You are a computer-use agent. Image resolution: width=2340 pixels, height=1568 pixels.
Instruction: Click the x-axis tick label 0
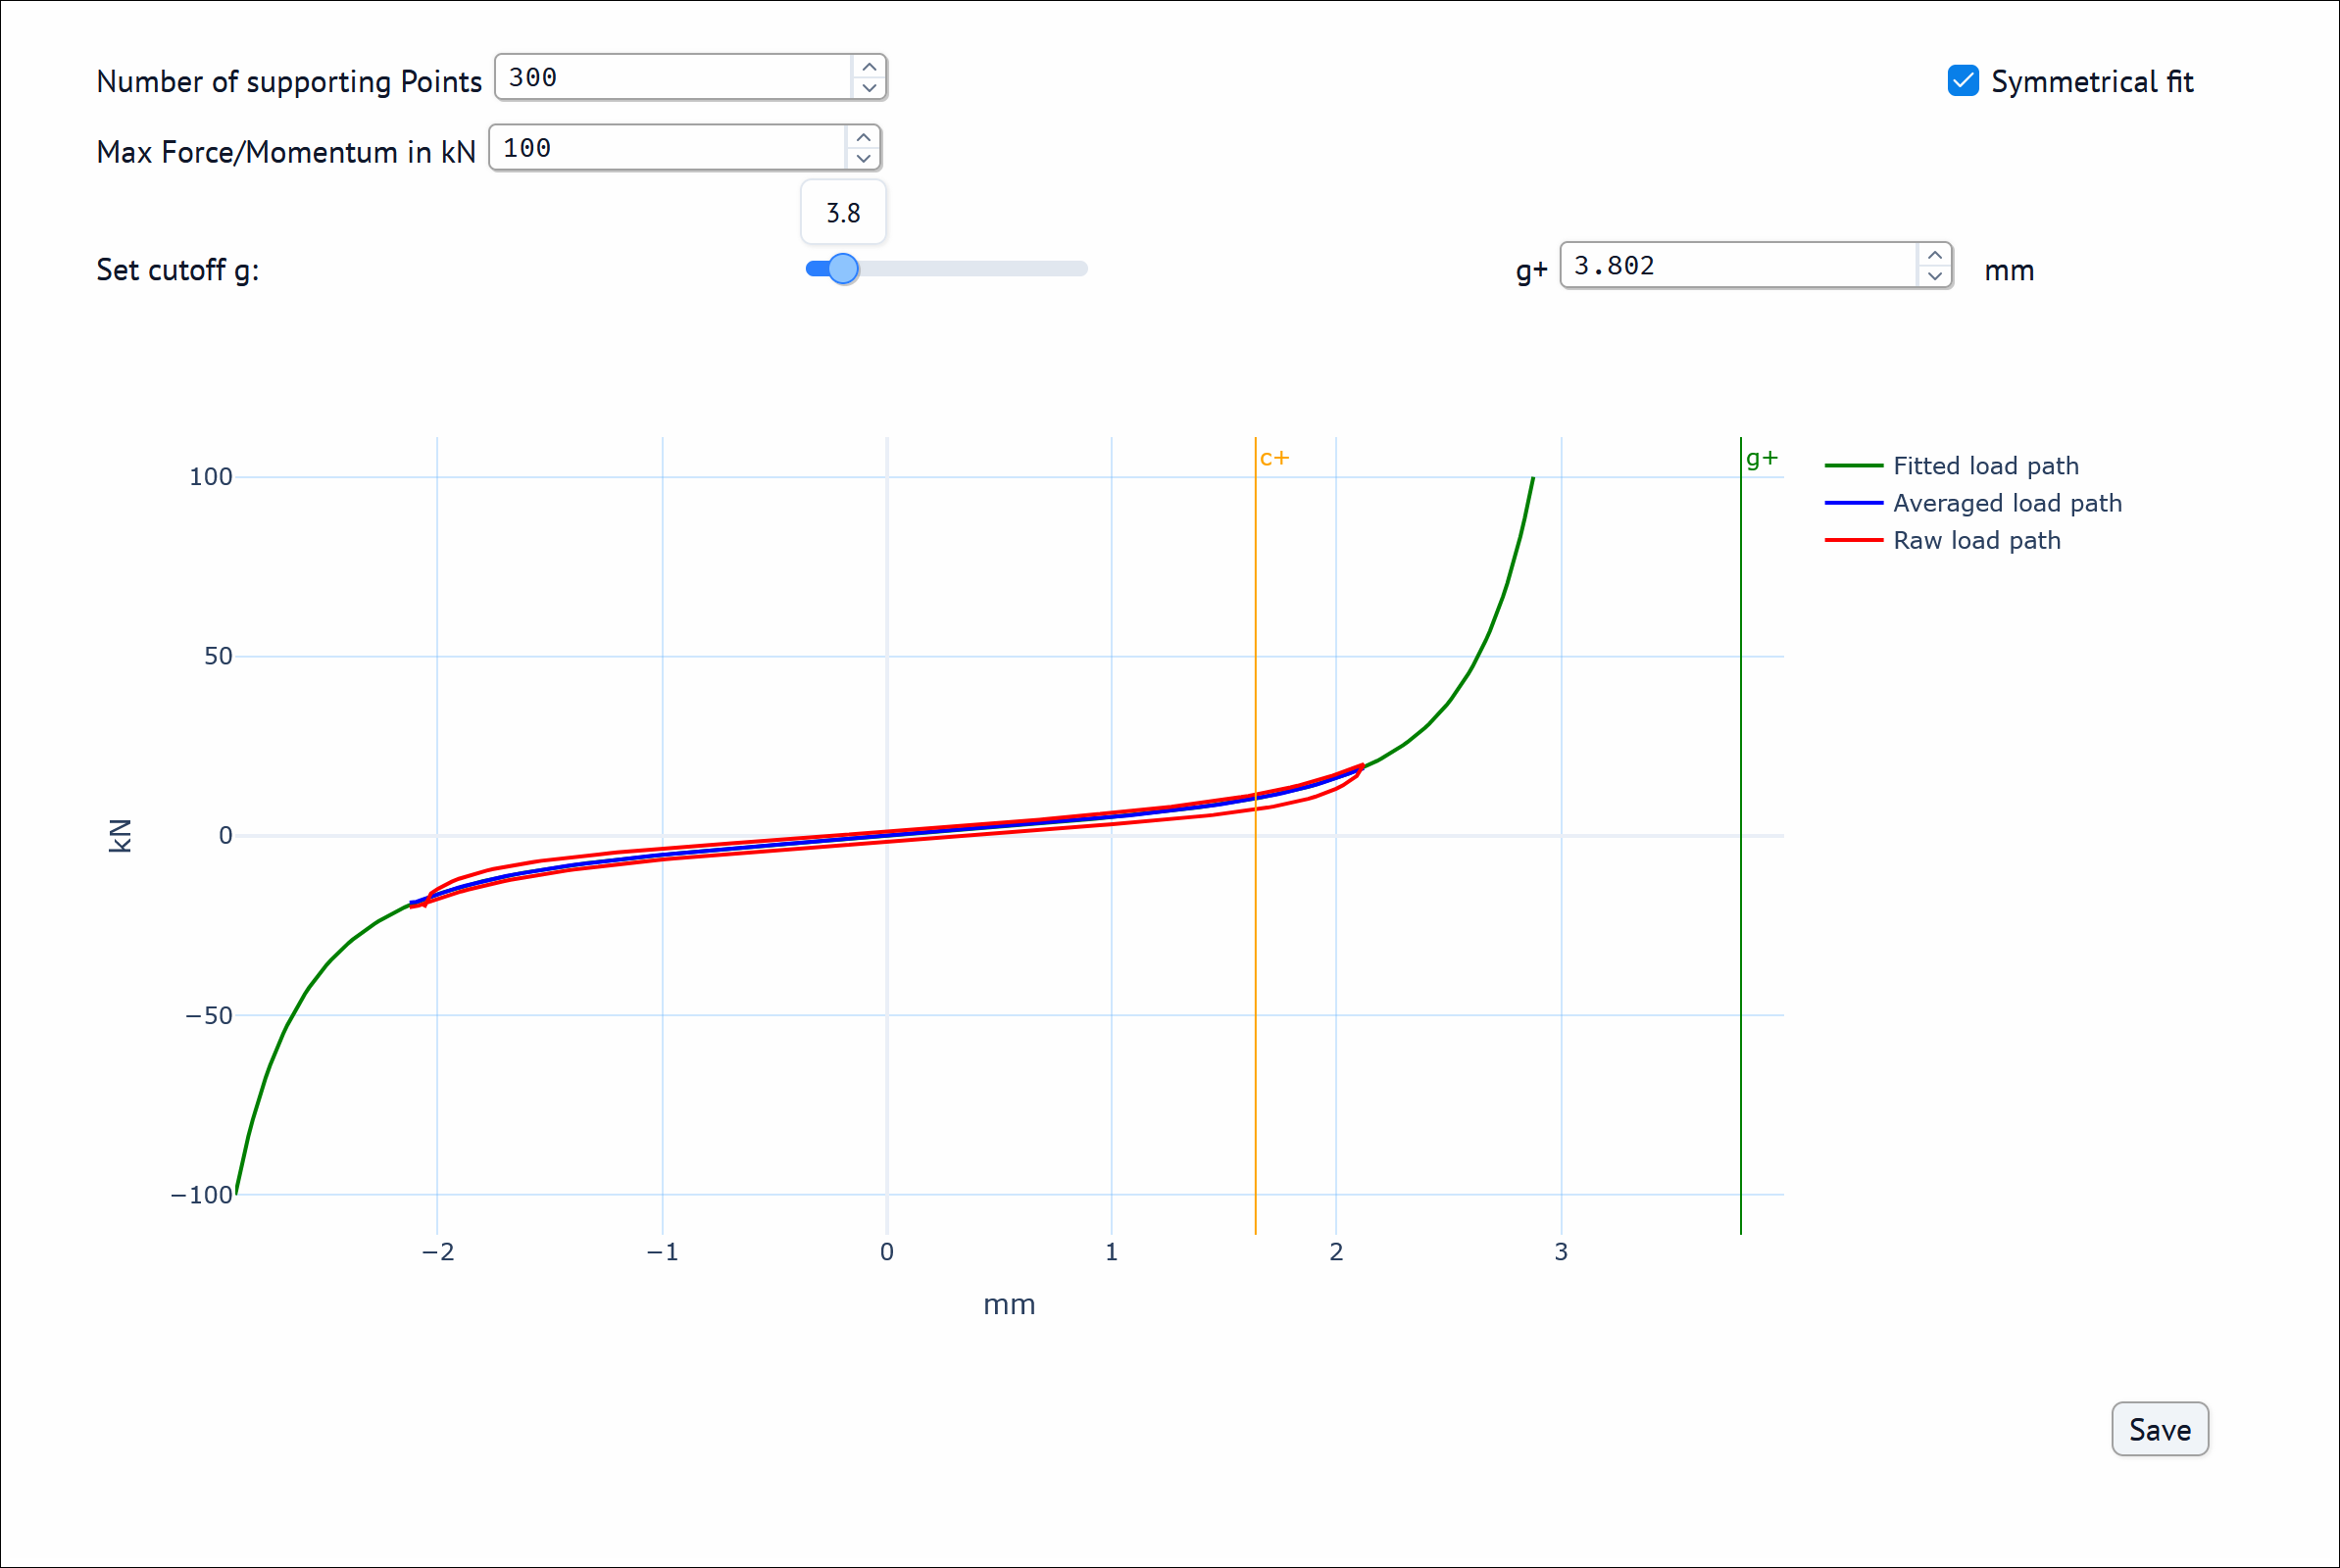pyautogui.click(x=887, y=1252)
